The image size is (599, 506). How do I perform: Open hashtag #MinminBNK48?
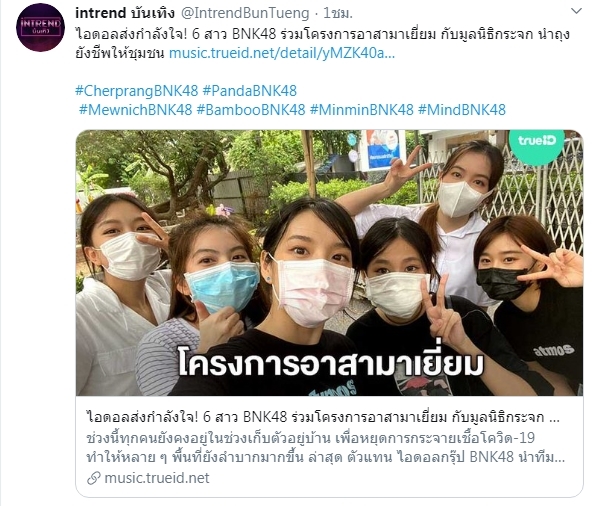(362, 110)
